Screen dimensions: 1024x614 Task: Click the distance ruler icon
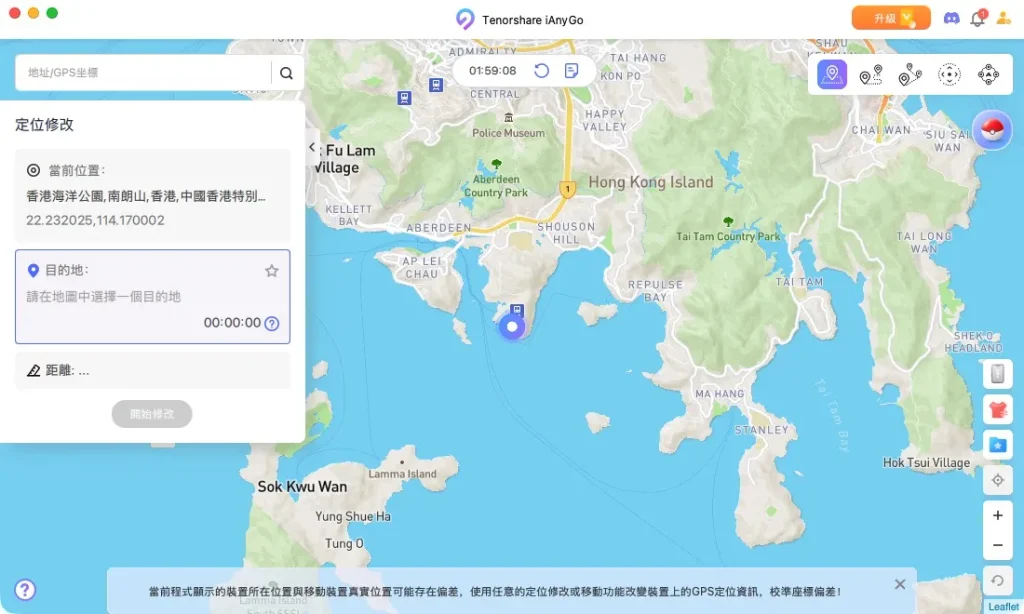(x=33, y=370)
